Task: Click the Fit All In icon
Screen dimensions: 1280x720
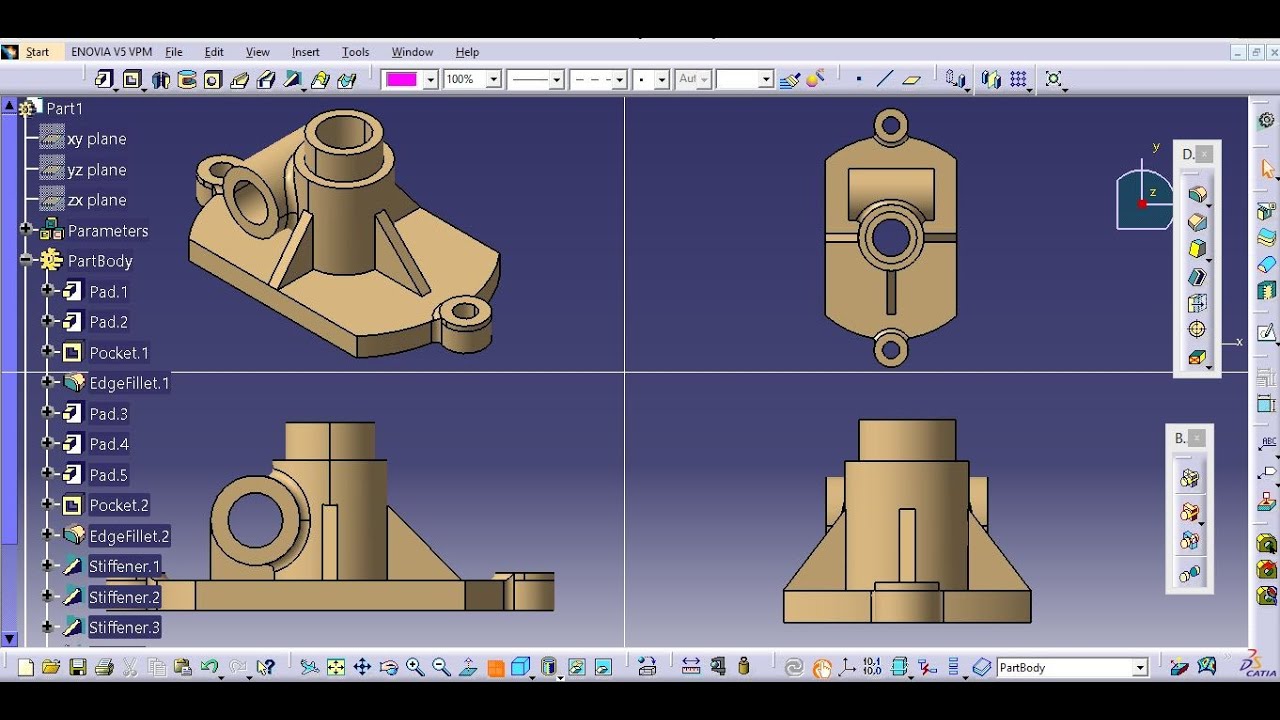Action: pyautogui.click(x=336, y=667)
